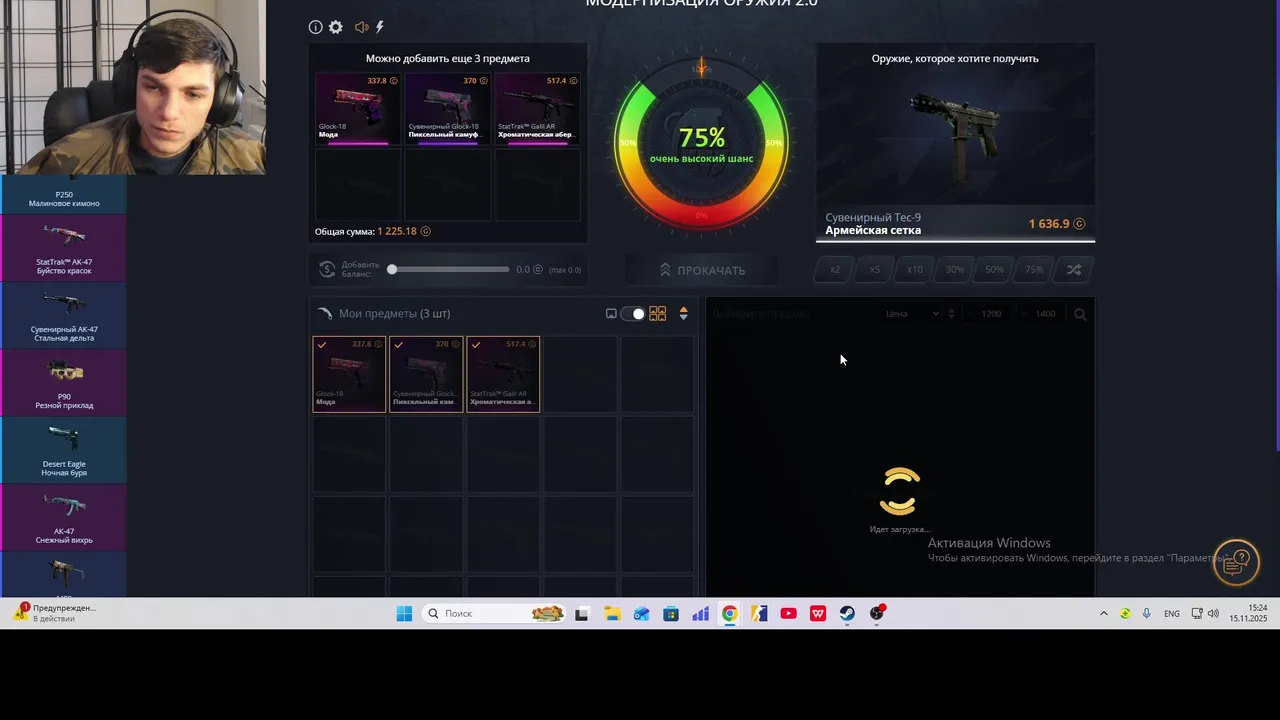Viewport: 1280px width, 720px height.
Task: Open settings gear next to info icon
Action: pos(336,27)
